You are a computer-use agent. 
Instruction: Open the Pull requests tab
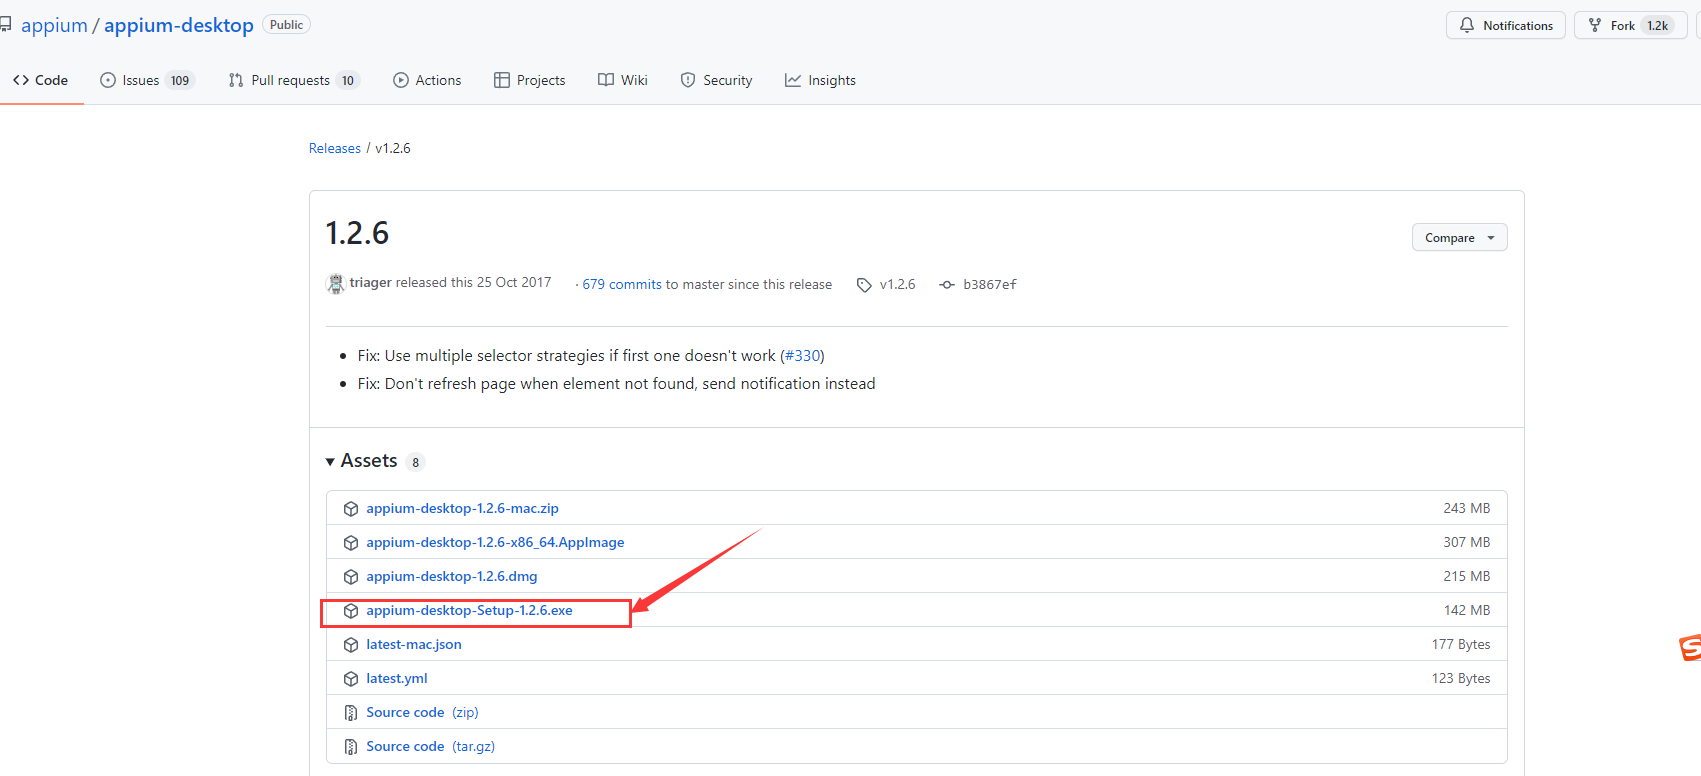tap(293, 80)
